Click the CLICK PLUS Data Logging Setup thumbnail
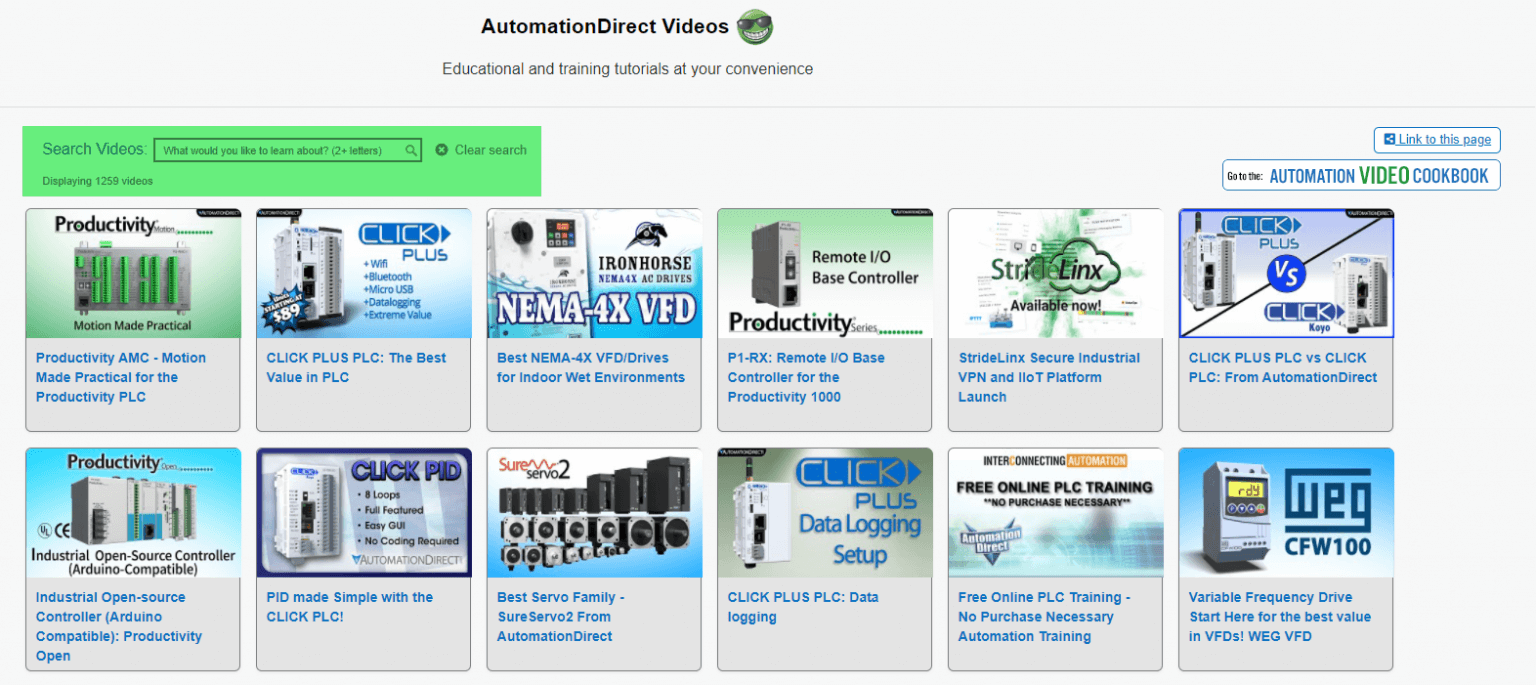This screenshot has width=1536, height=685. [824, 512]
